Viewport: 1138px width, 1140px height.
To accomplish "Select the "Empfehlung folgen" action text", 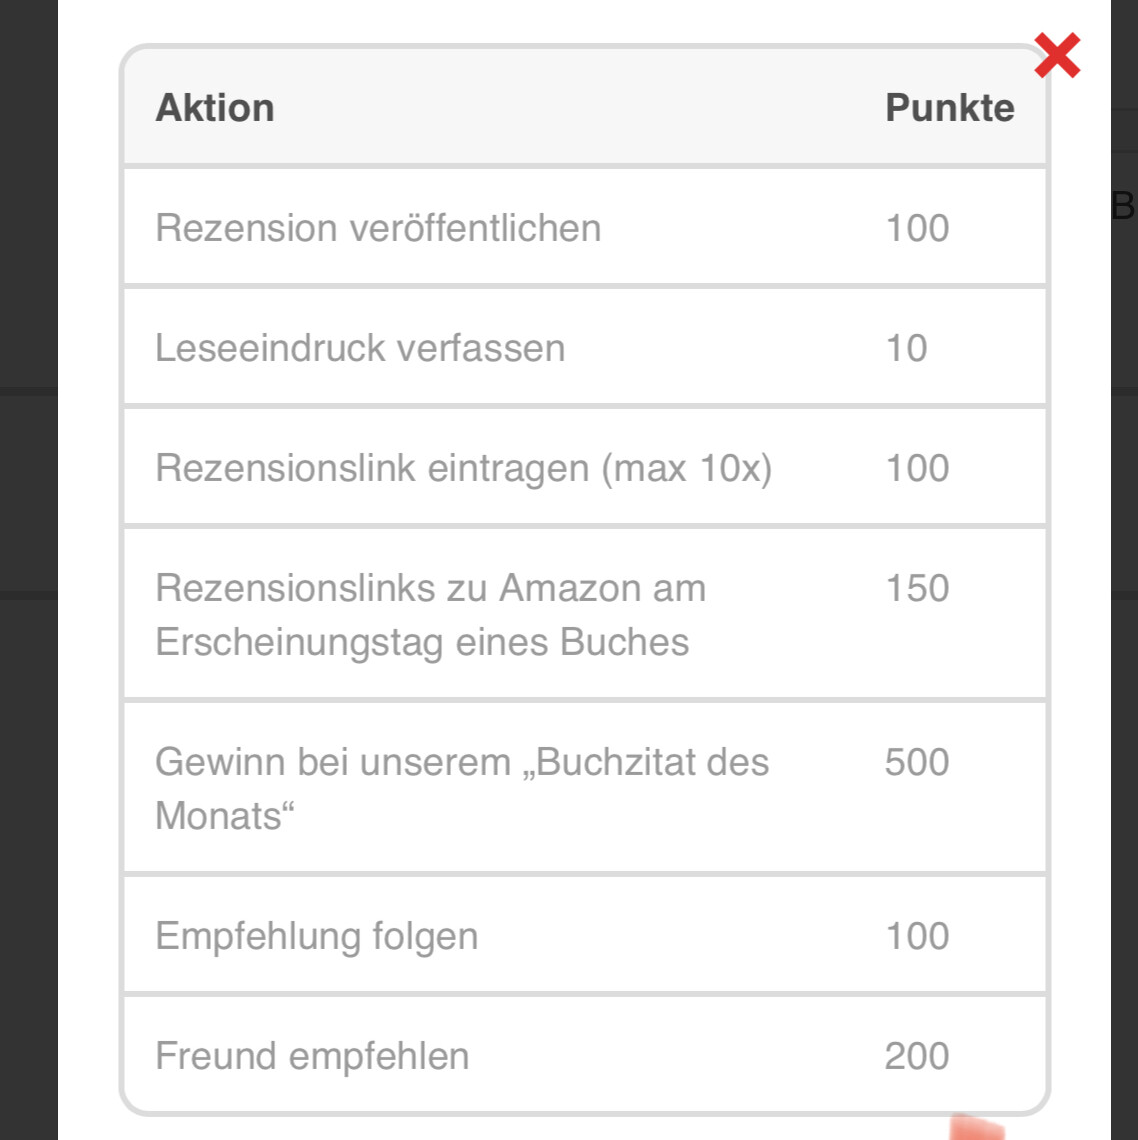I will click(x=316, y=936).
